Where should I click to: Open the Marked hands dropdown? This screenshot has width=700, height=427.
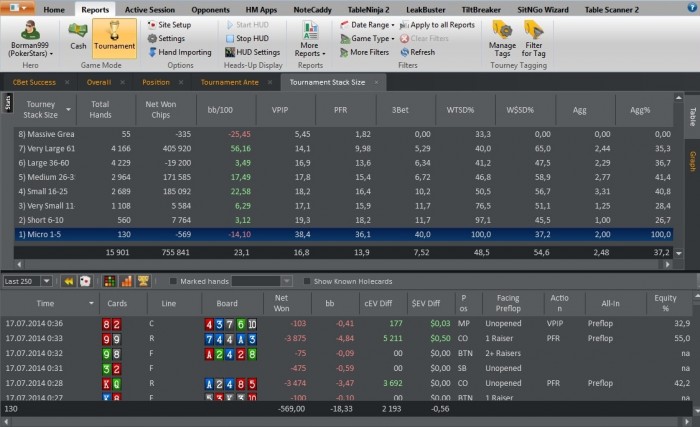287,281
